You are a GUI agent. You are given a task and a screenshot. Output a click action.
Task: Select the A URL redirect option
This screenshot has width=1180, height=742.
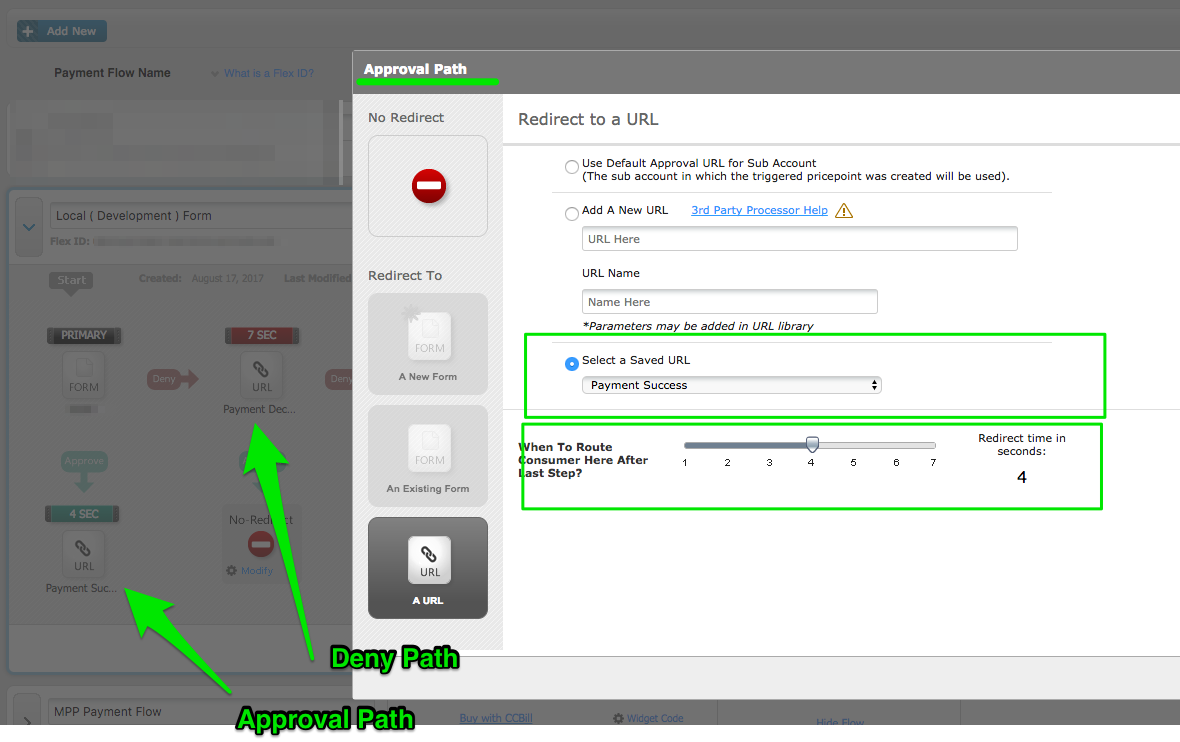pyautogui.click(x=427, y=568)
